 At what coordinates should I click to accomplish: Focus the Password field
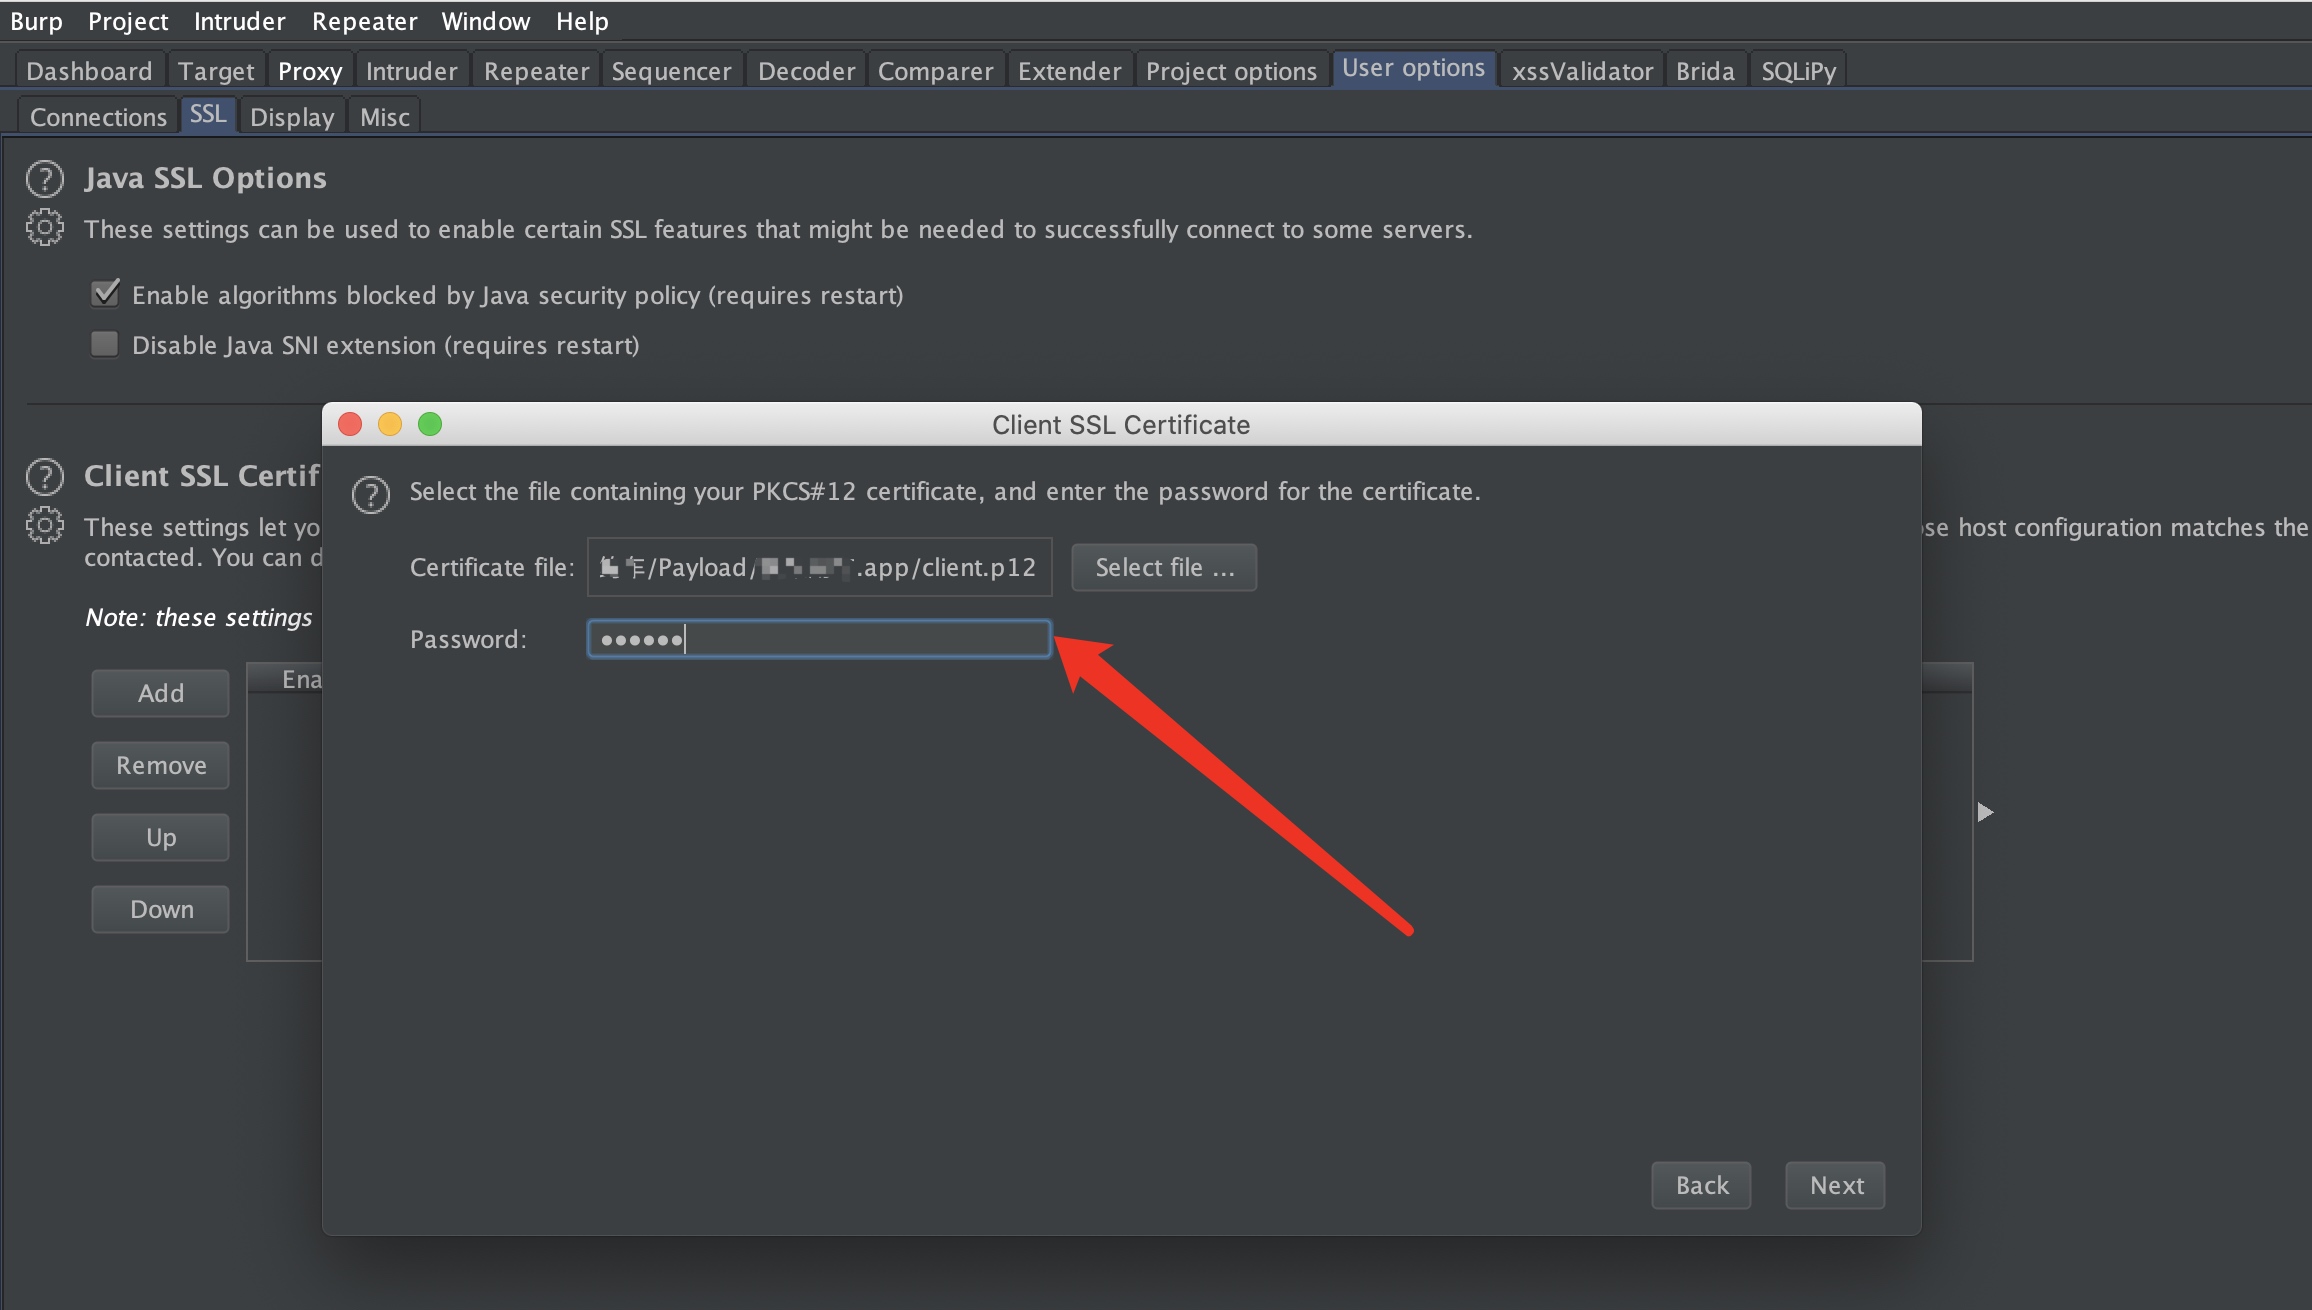click(819, 639)
